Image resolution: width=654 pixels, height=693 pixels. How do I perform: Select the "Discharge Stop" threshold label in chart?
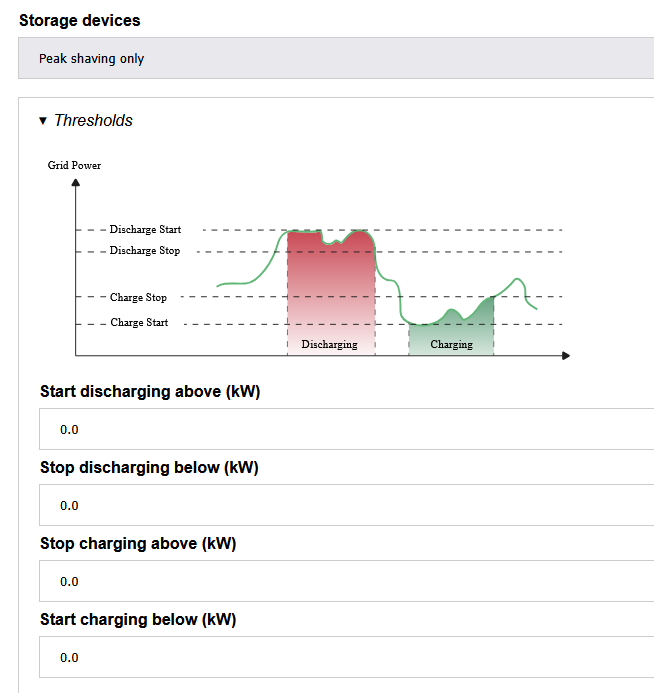pyautogui.click(x=145, y=251)
